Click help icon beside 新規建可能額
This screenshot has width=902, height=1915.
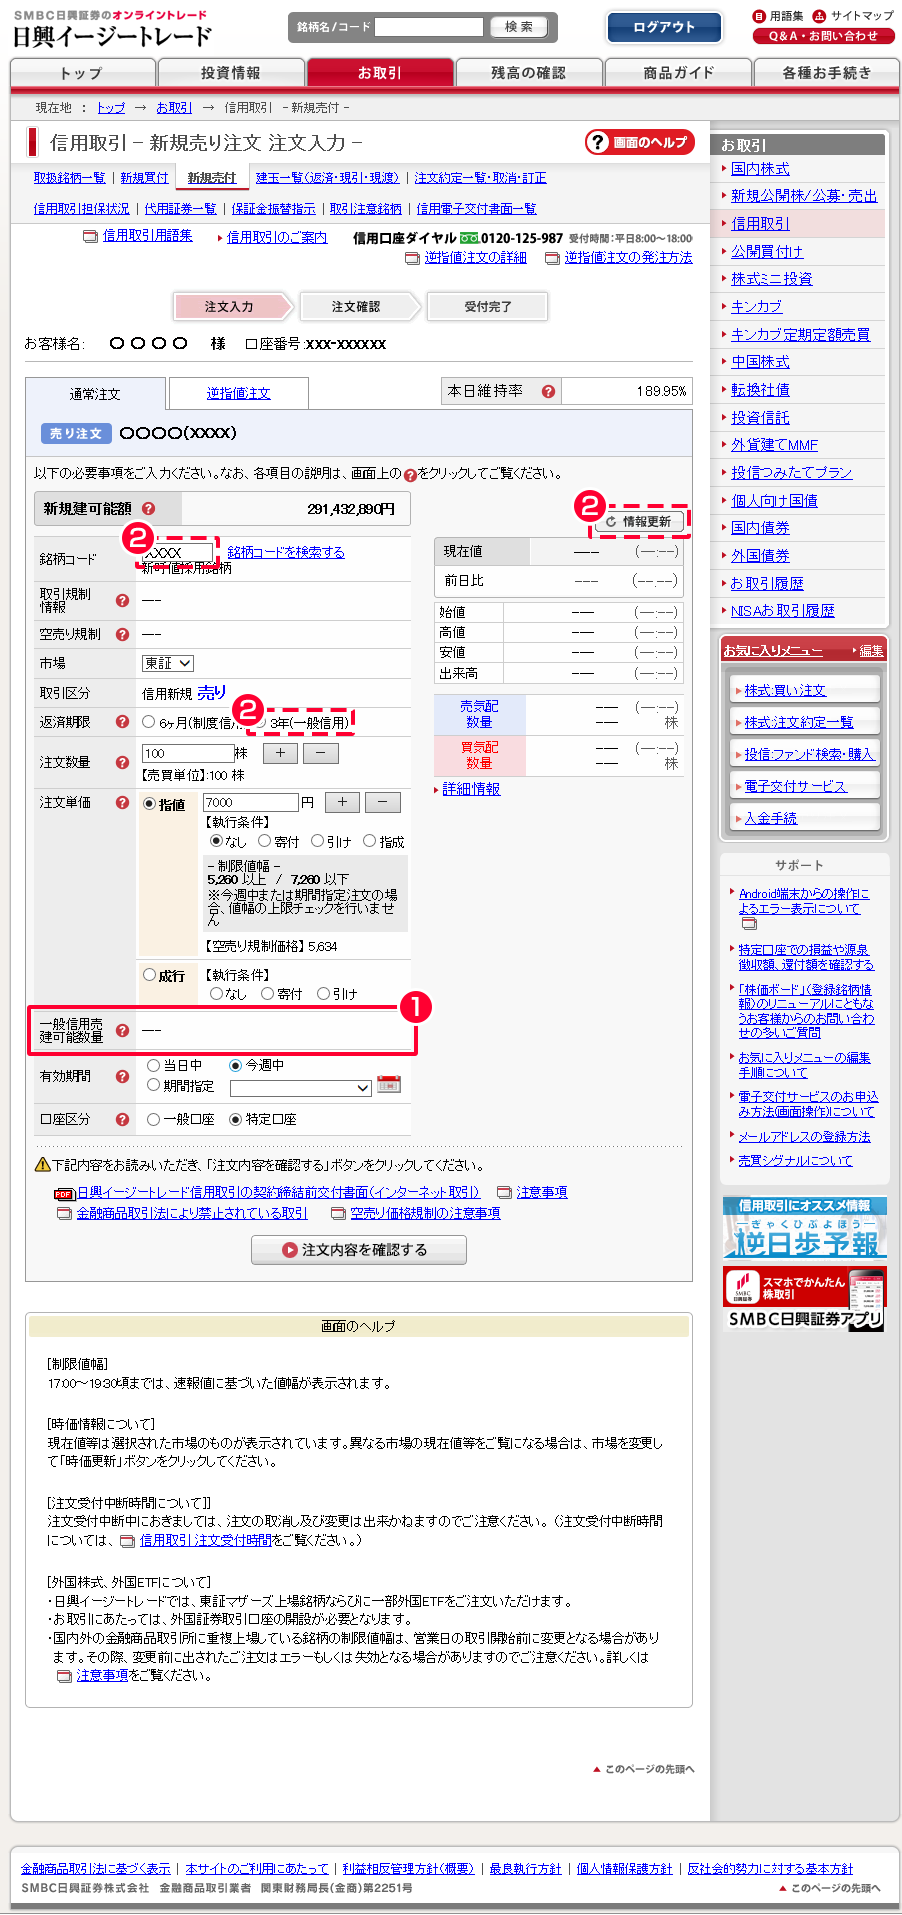[148, 509]
